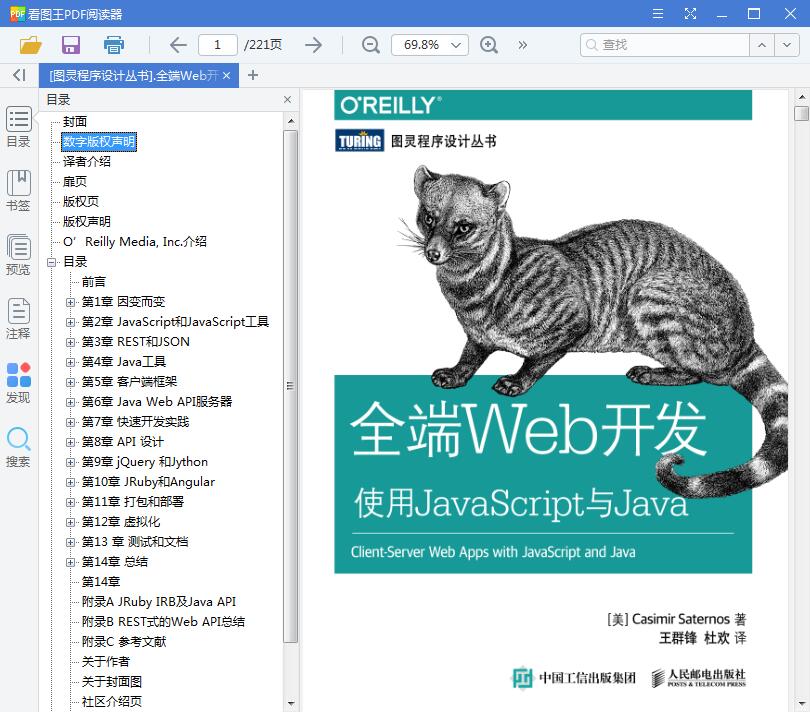
Task: Open the 发现 discover panel
Action: [x=19, y=383]
